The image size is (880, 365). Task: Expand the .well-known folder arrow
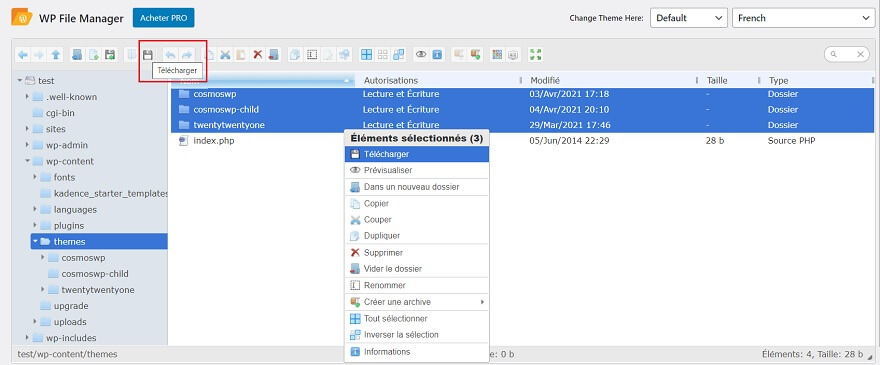pyautogui.click(x=28, y=97)
